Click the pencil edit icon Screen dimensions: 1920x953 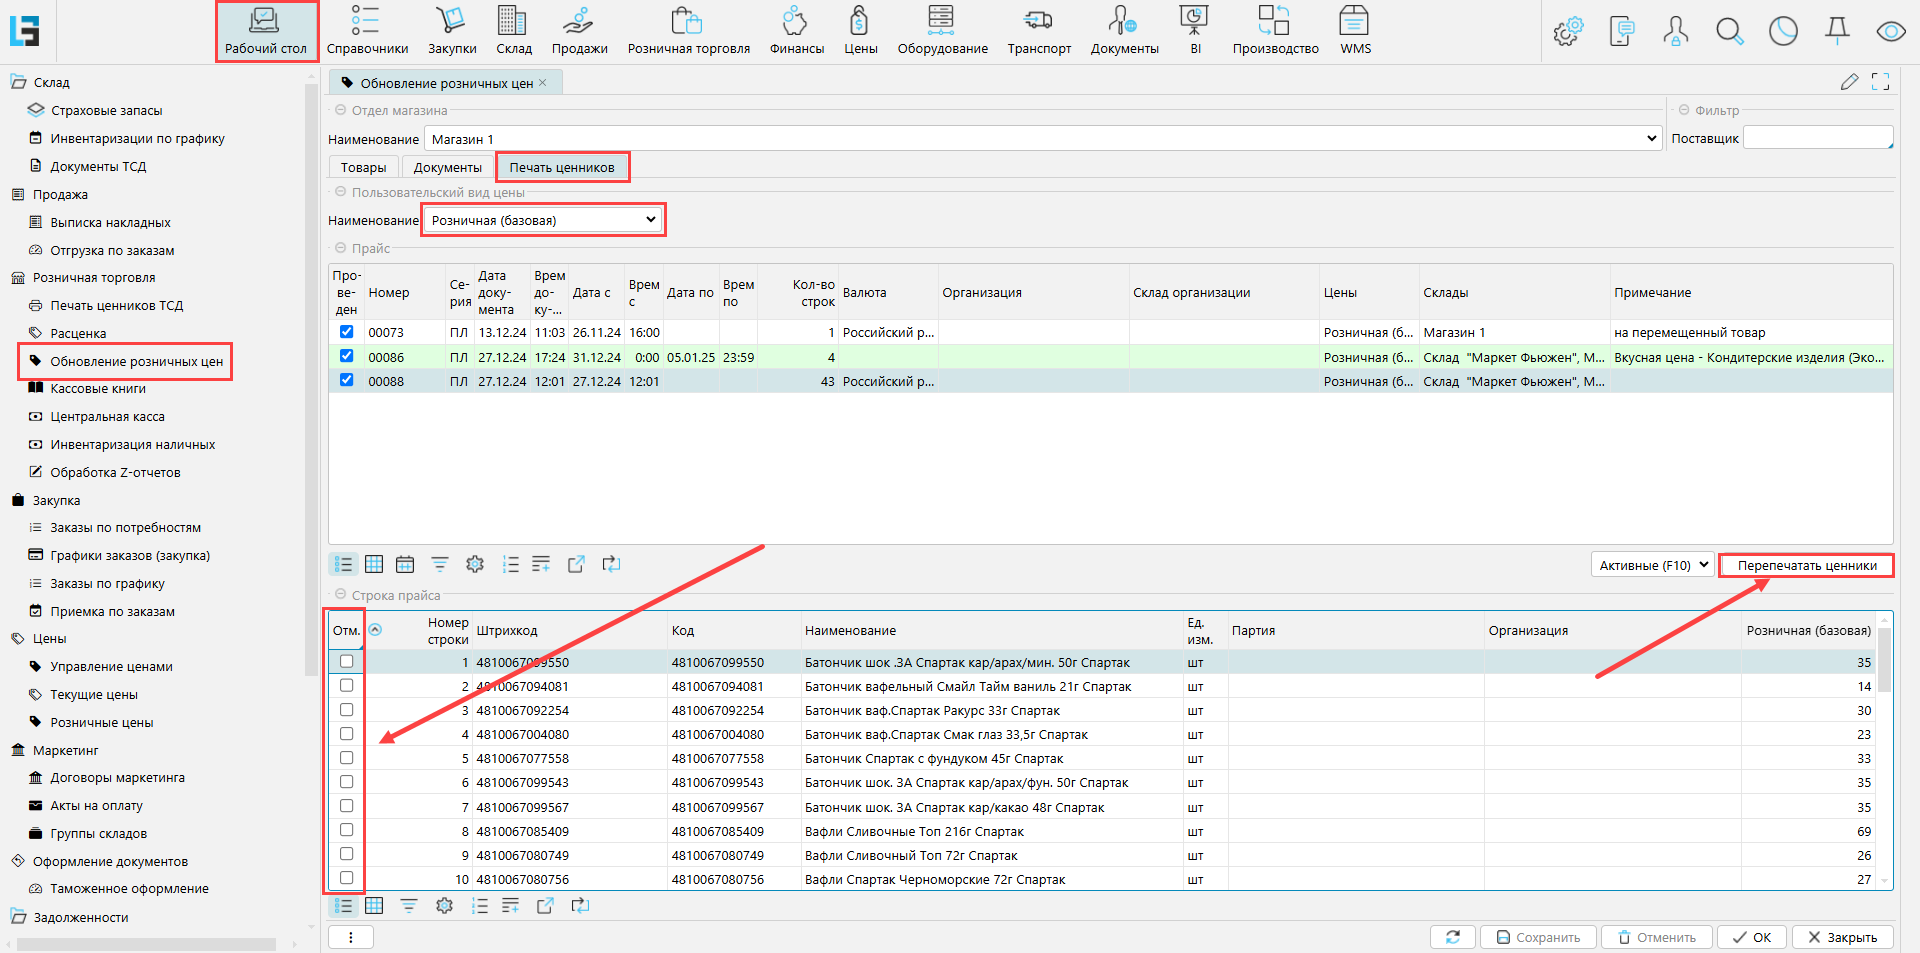tap(1849, 82)
